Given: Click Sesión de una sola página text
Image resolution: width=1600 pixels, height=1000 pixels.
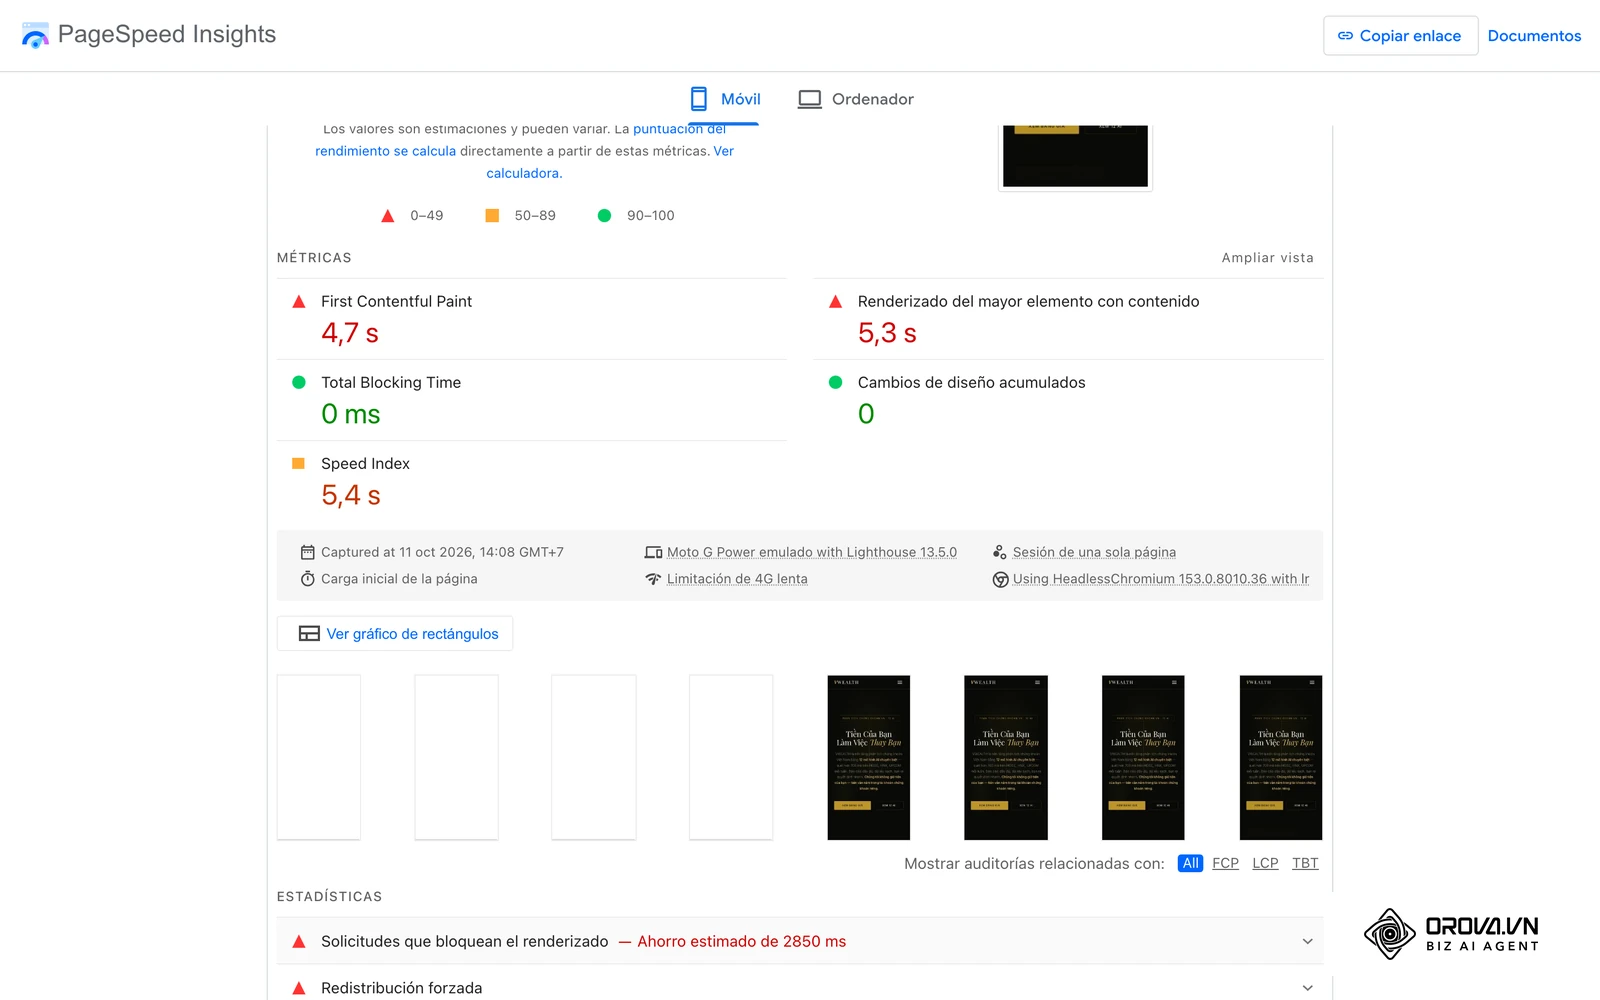Looking at the screenshot, I should click(x=1094, y=552).
